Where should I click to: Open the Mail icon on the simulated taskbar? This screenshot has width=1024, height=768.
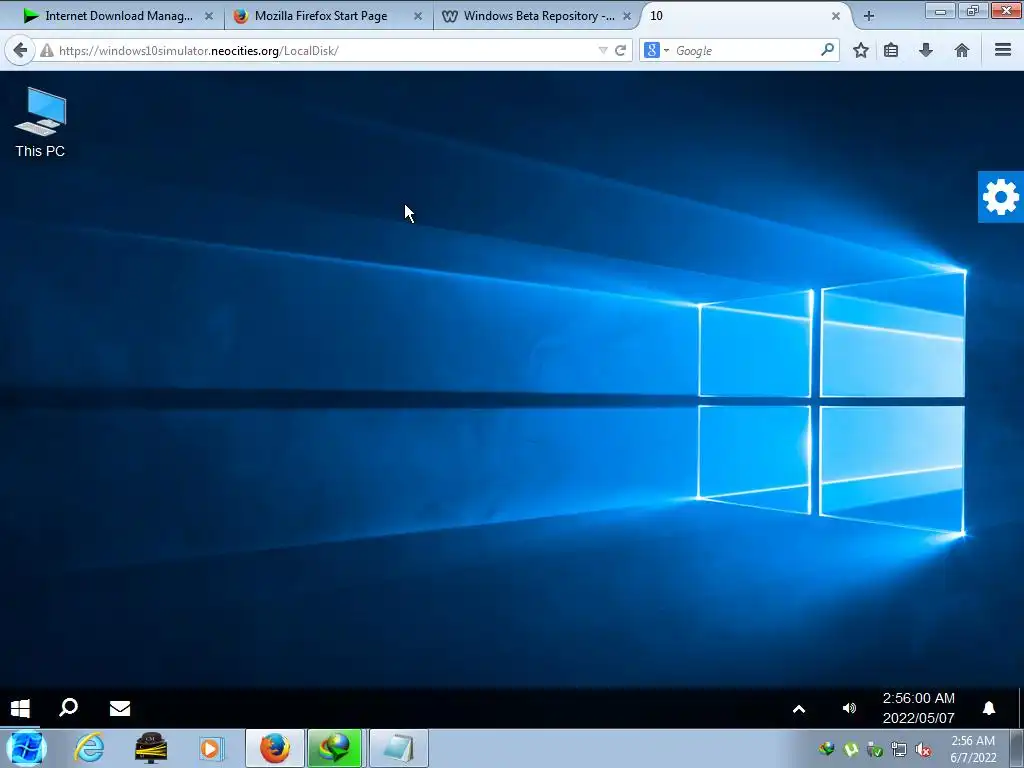pyautogui.click(x=120, y=708)
